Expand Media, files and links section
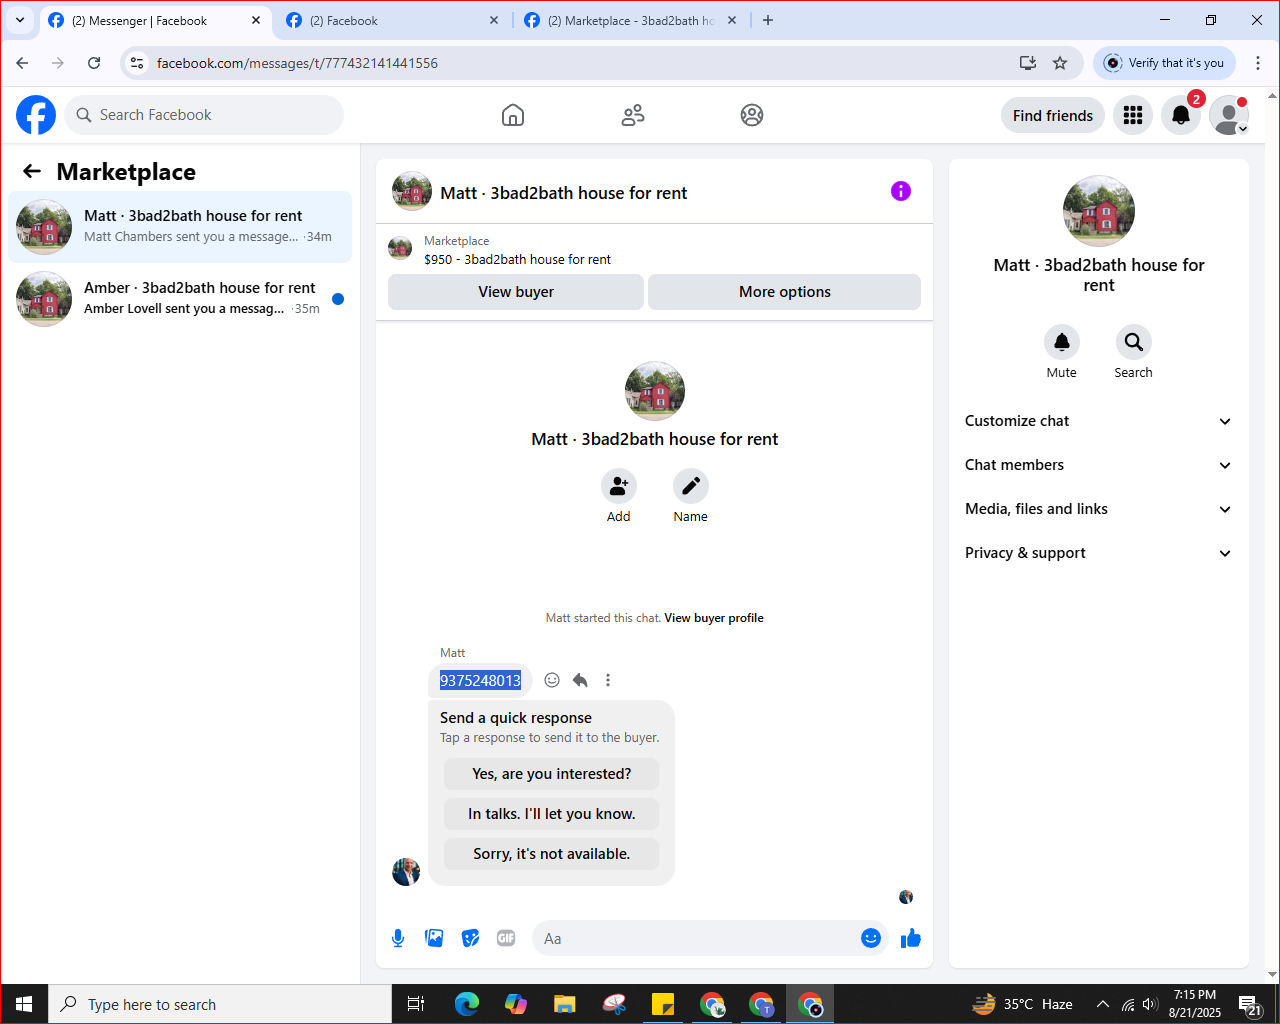The width and height of the screenshot is (1280, 1024). [x=1099, y=509]
